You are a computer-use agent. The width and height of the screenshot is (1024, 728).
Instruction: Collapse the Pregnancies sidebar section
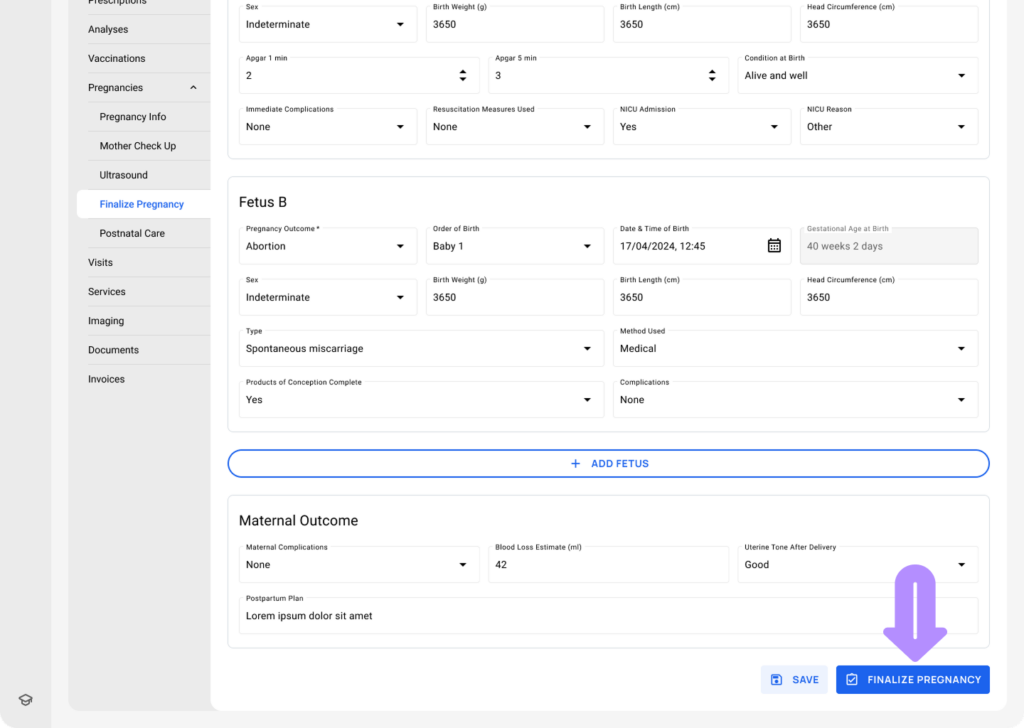click(193, 88)
